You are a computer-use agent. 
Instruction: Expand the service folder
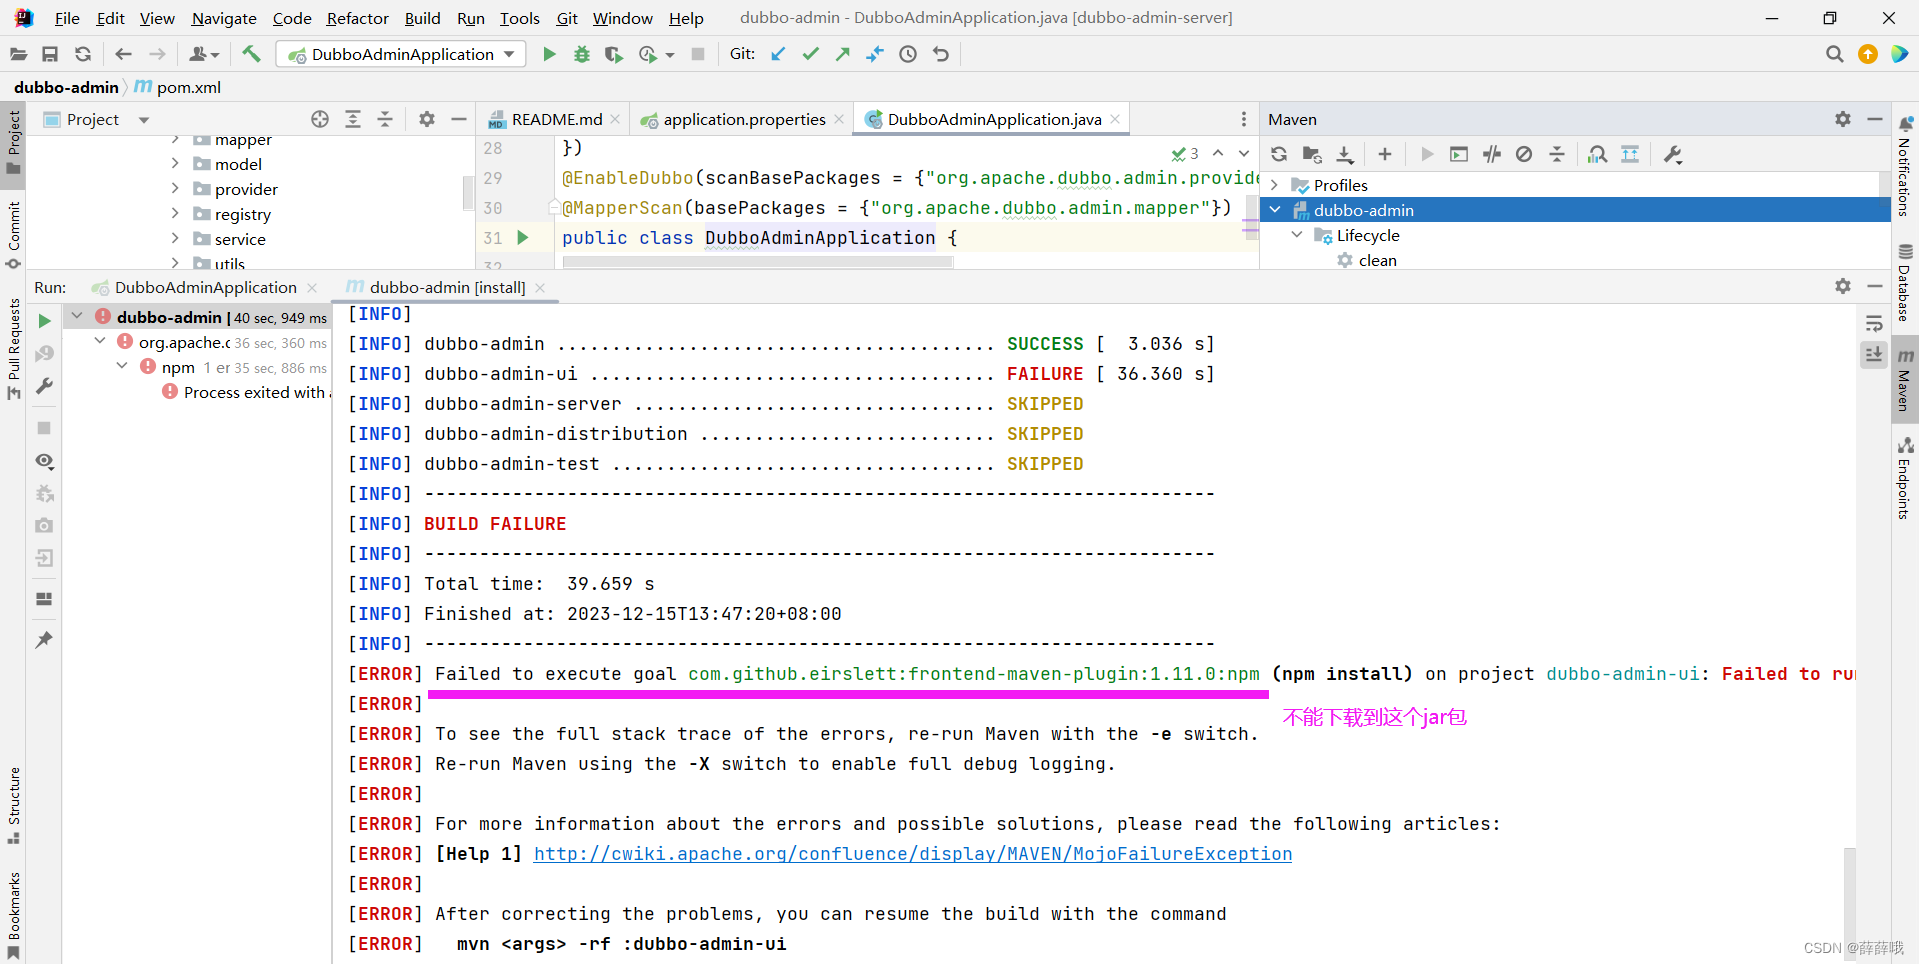pyautogui.click(x=175, y=238)
